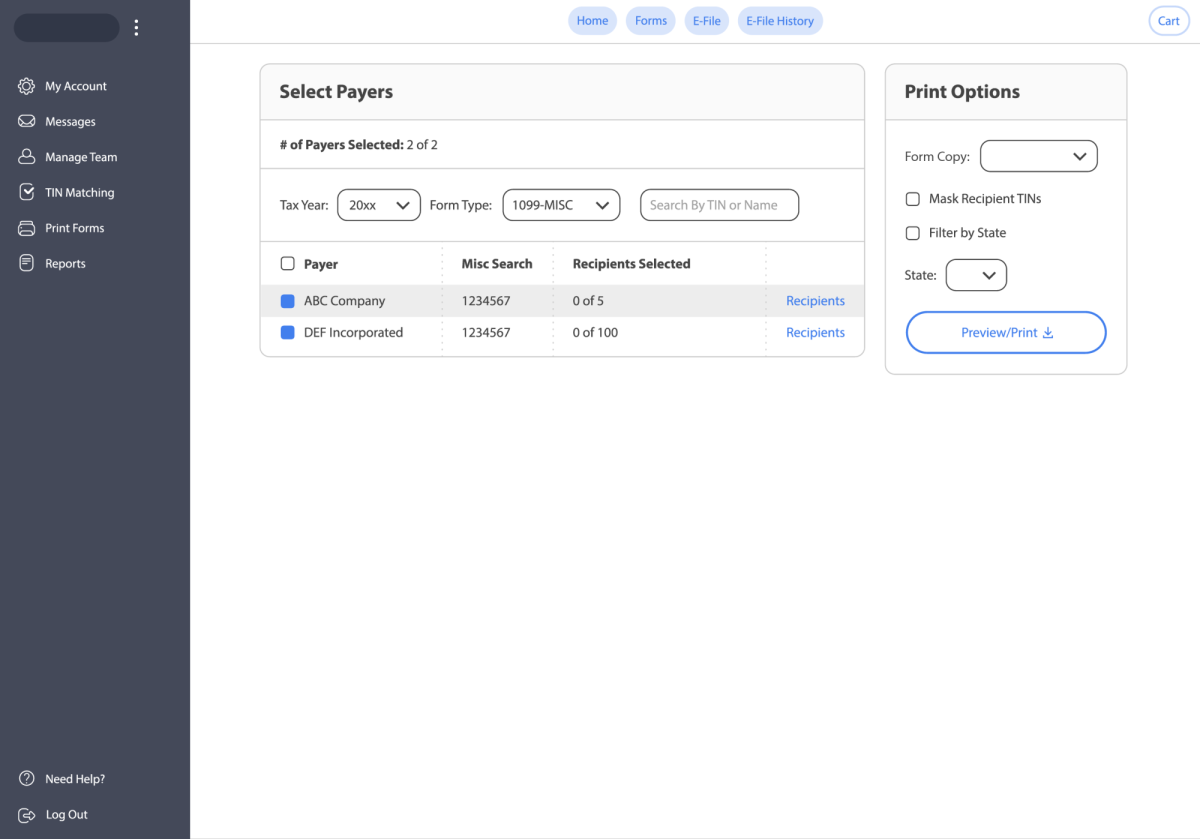
Task: Click the Manage Team person icon
Action: point(27,157)
